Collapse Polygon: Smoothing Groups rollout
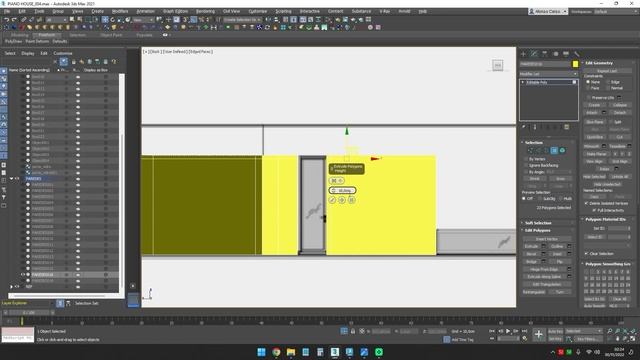 608,264
